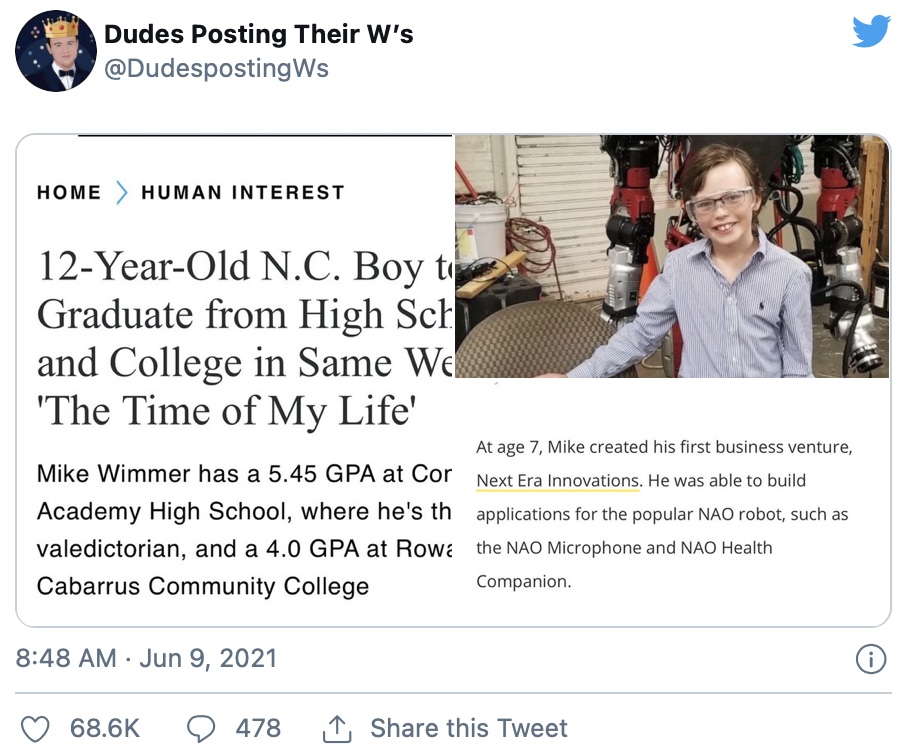Open photo of boy with robots
912x756 pixels.
[x=672, y=256]
